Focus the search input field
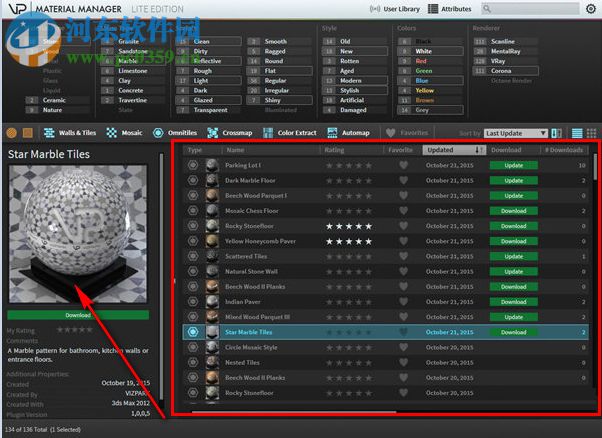The width and height of the screenshot is (602, 438). (530, 8)
